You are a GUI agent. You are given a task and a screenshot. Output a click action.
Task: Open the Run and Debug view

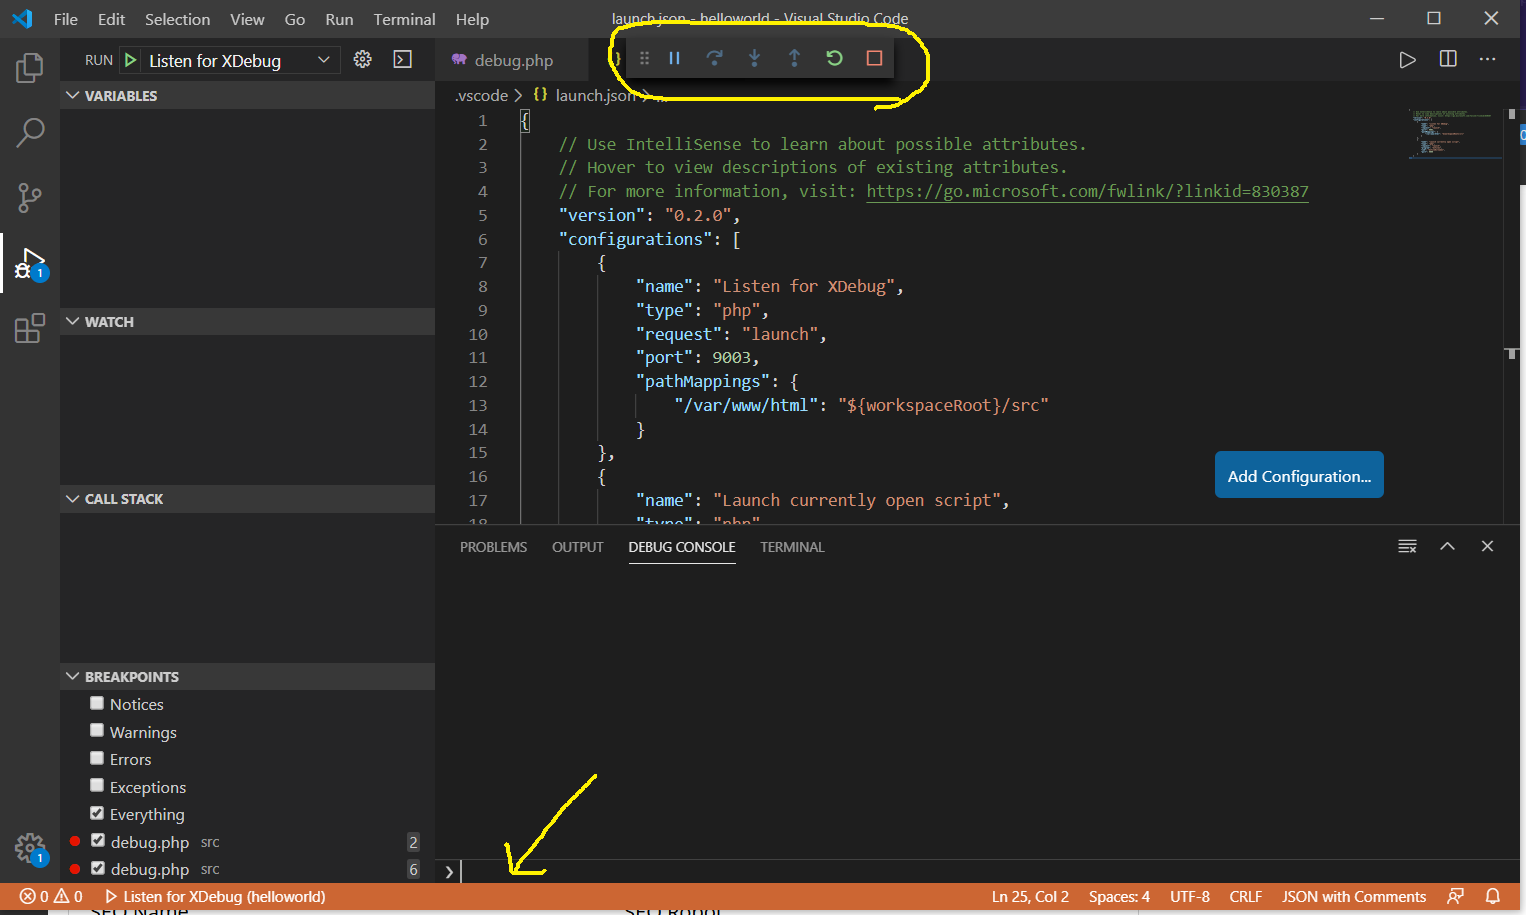point(30,264)
